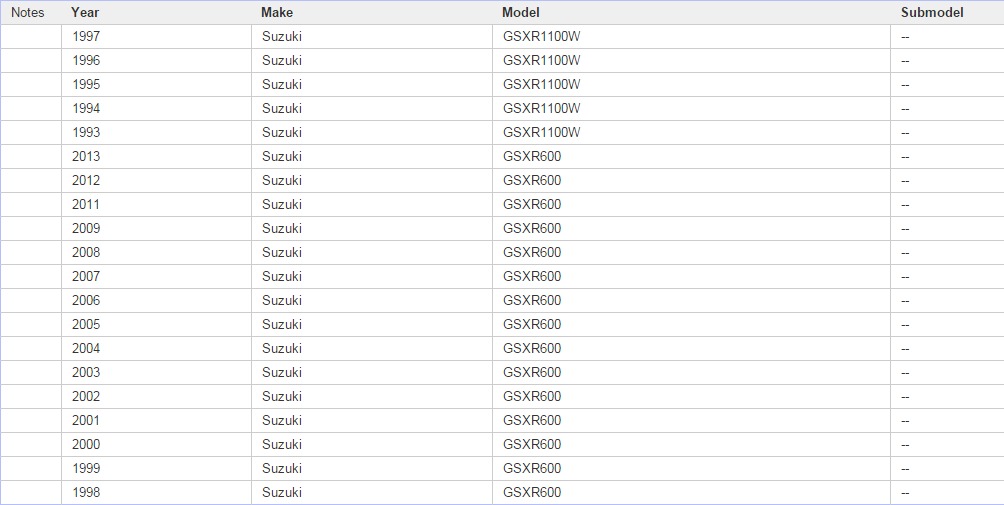
Task: Select the GSXR1100W model in the 1995 row
Action: pyautogui.click(x=541, y=84)
